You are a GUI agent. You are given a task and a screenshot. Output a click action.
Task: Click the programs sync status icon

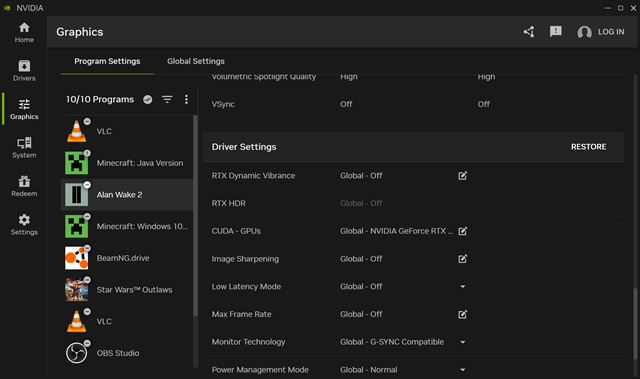click(x=148, y=99)
